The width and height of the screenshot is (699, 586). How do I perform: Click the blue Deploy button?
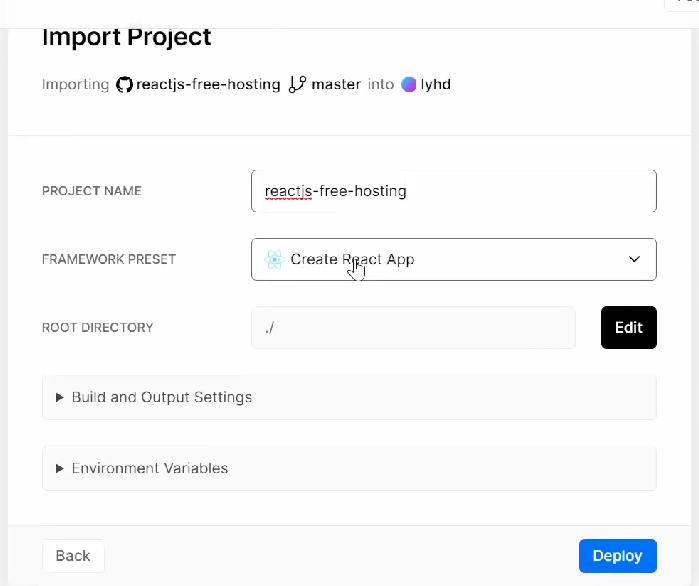(x=617, y=556)
